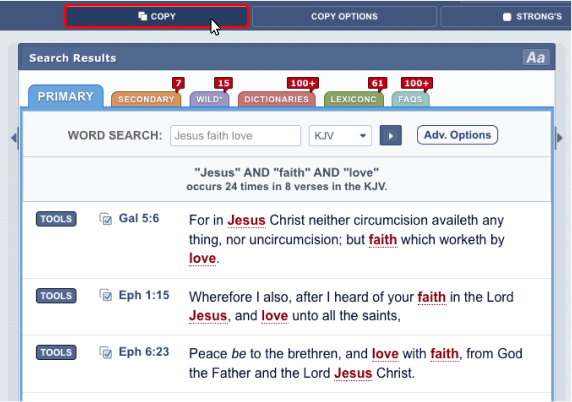Open COPY OPTIONS menu
The width and height of the screenshot is (572, 402).
tap(344, 16)
